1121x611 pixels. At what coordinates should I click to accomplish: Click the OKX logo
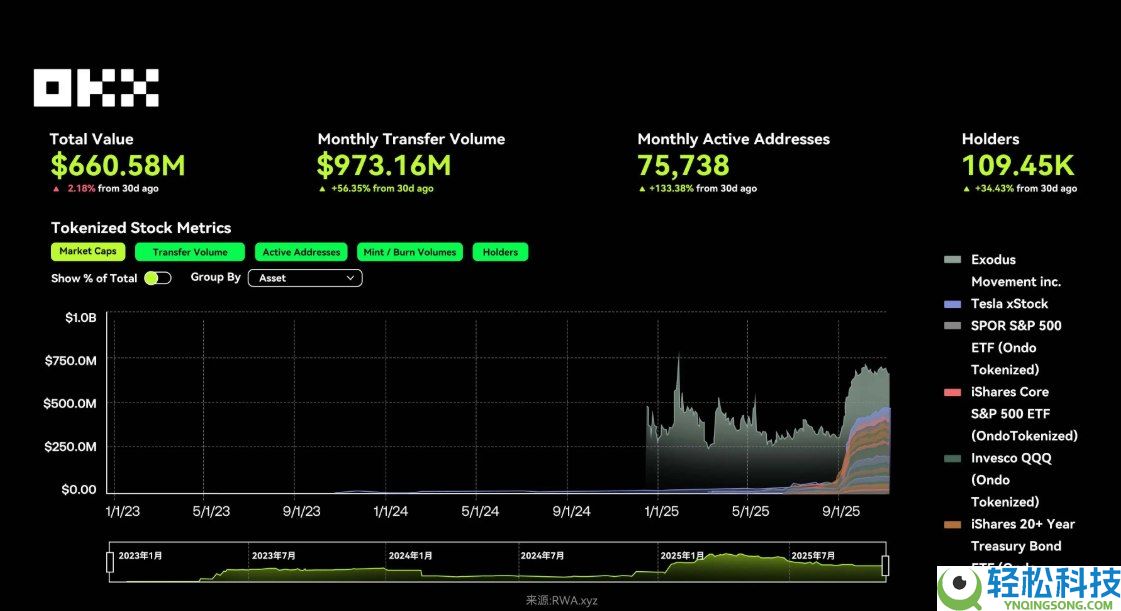tap(96, 88)
